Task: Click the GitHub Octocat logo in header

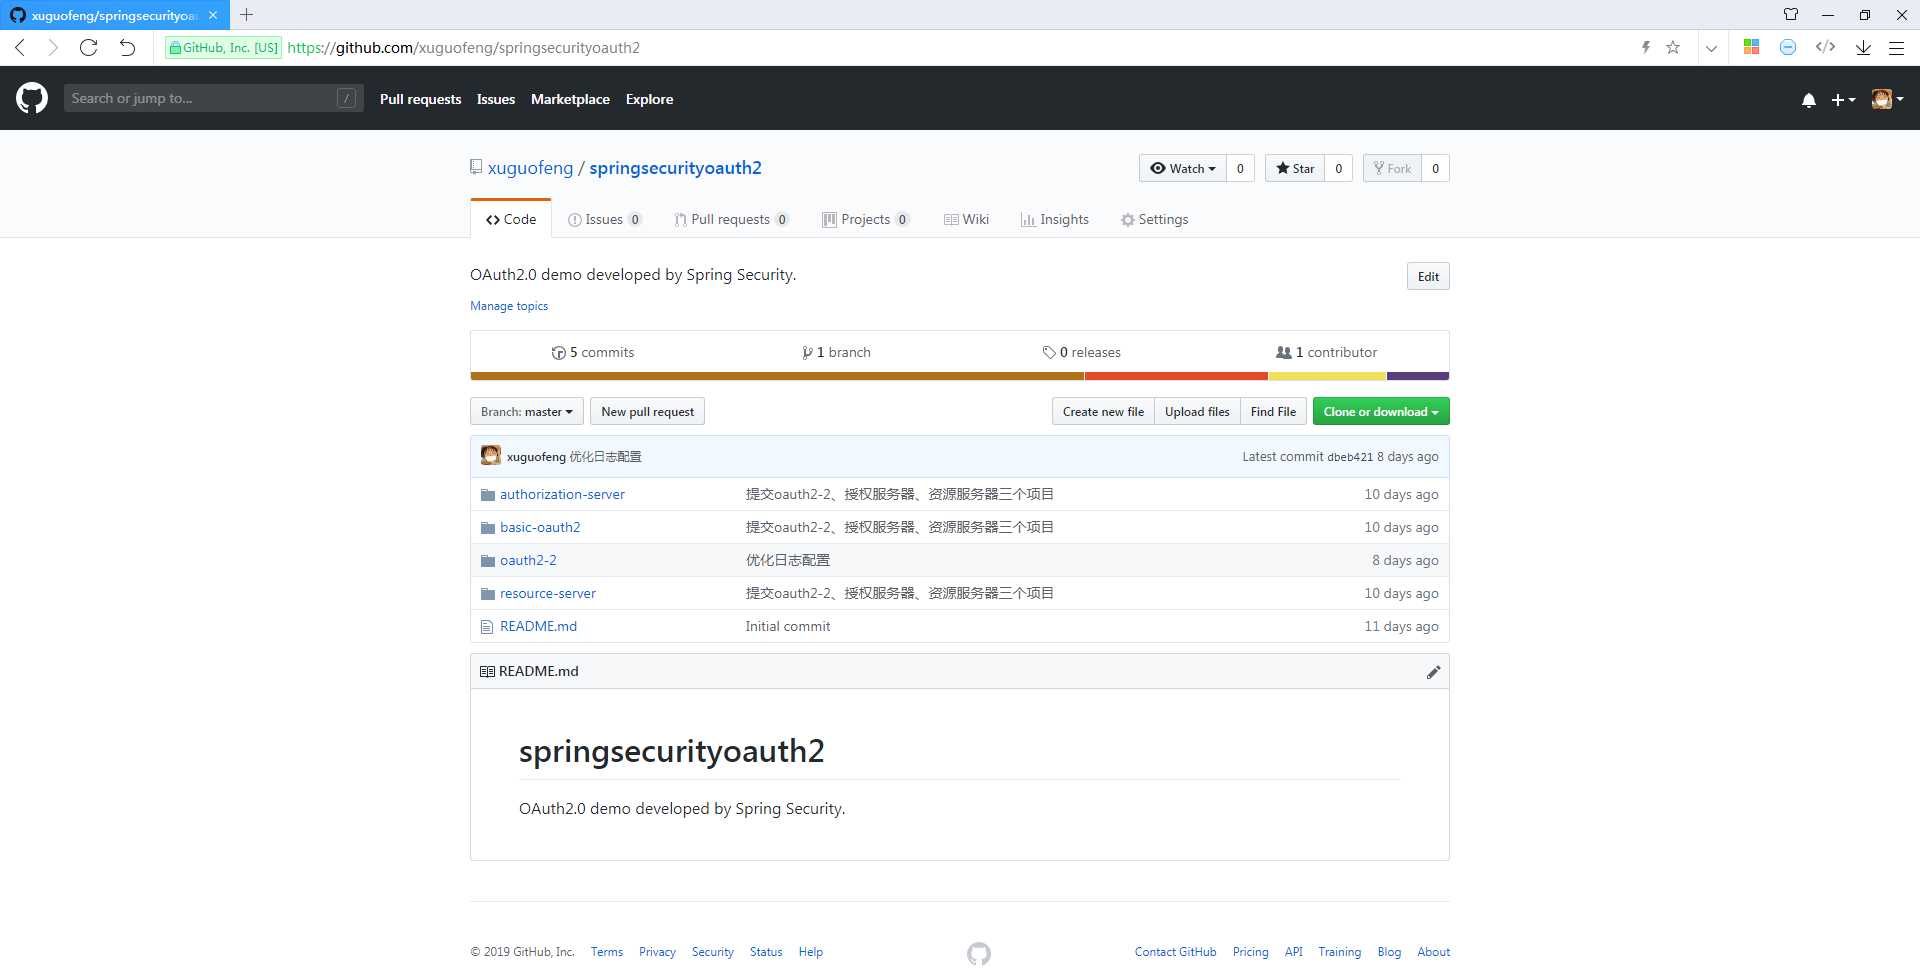Action: point(32,98)
